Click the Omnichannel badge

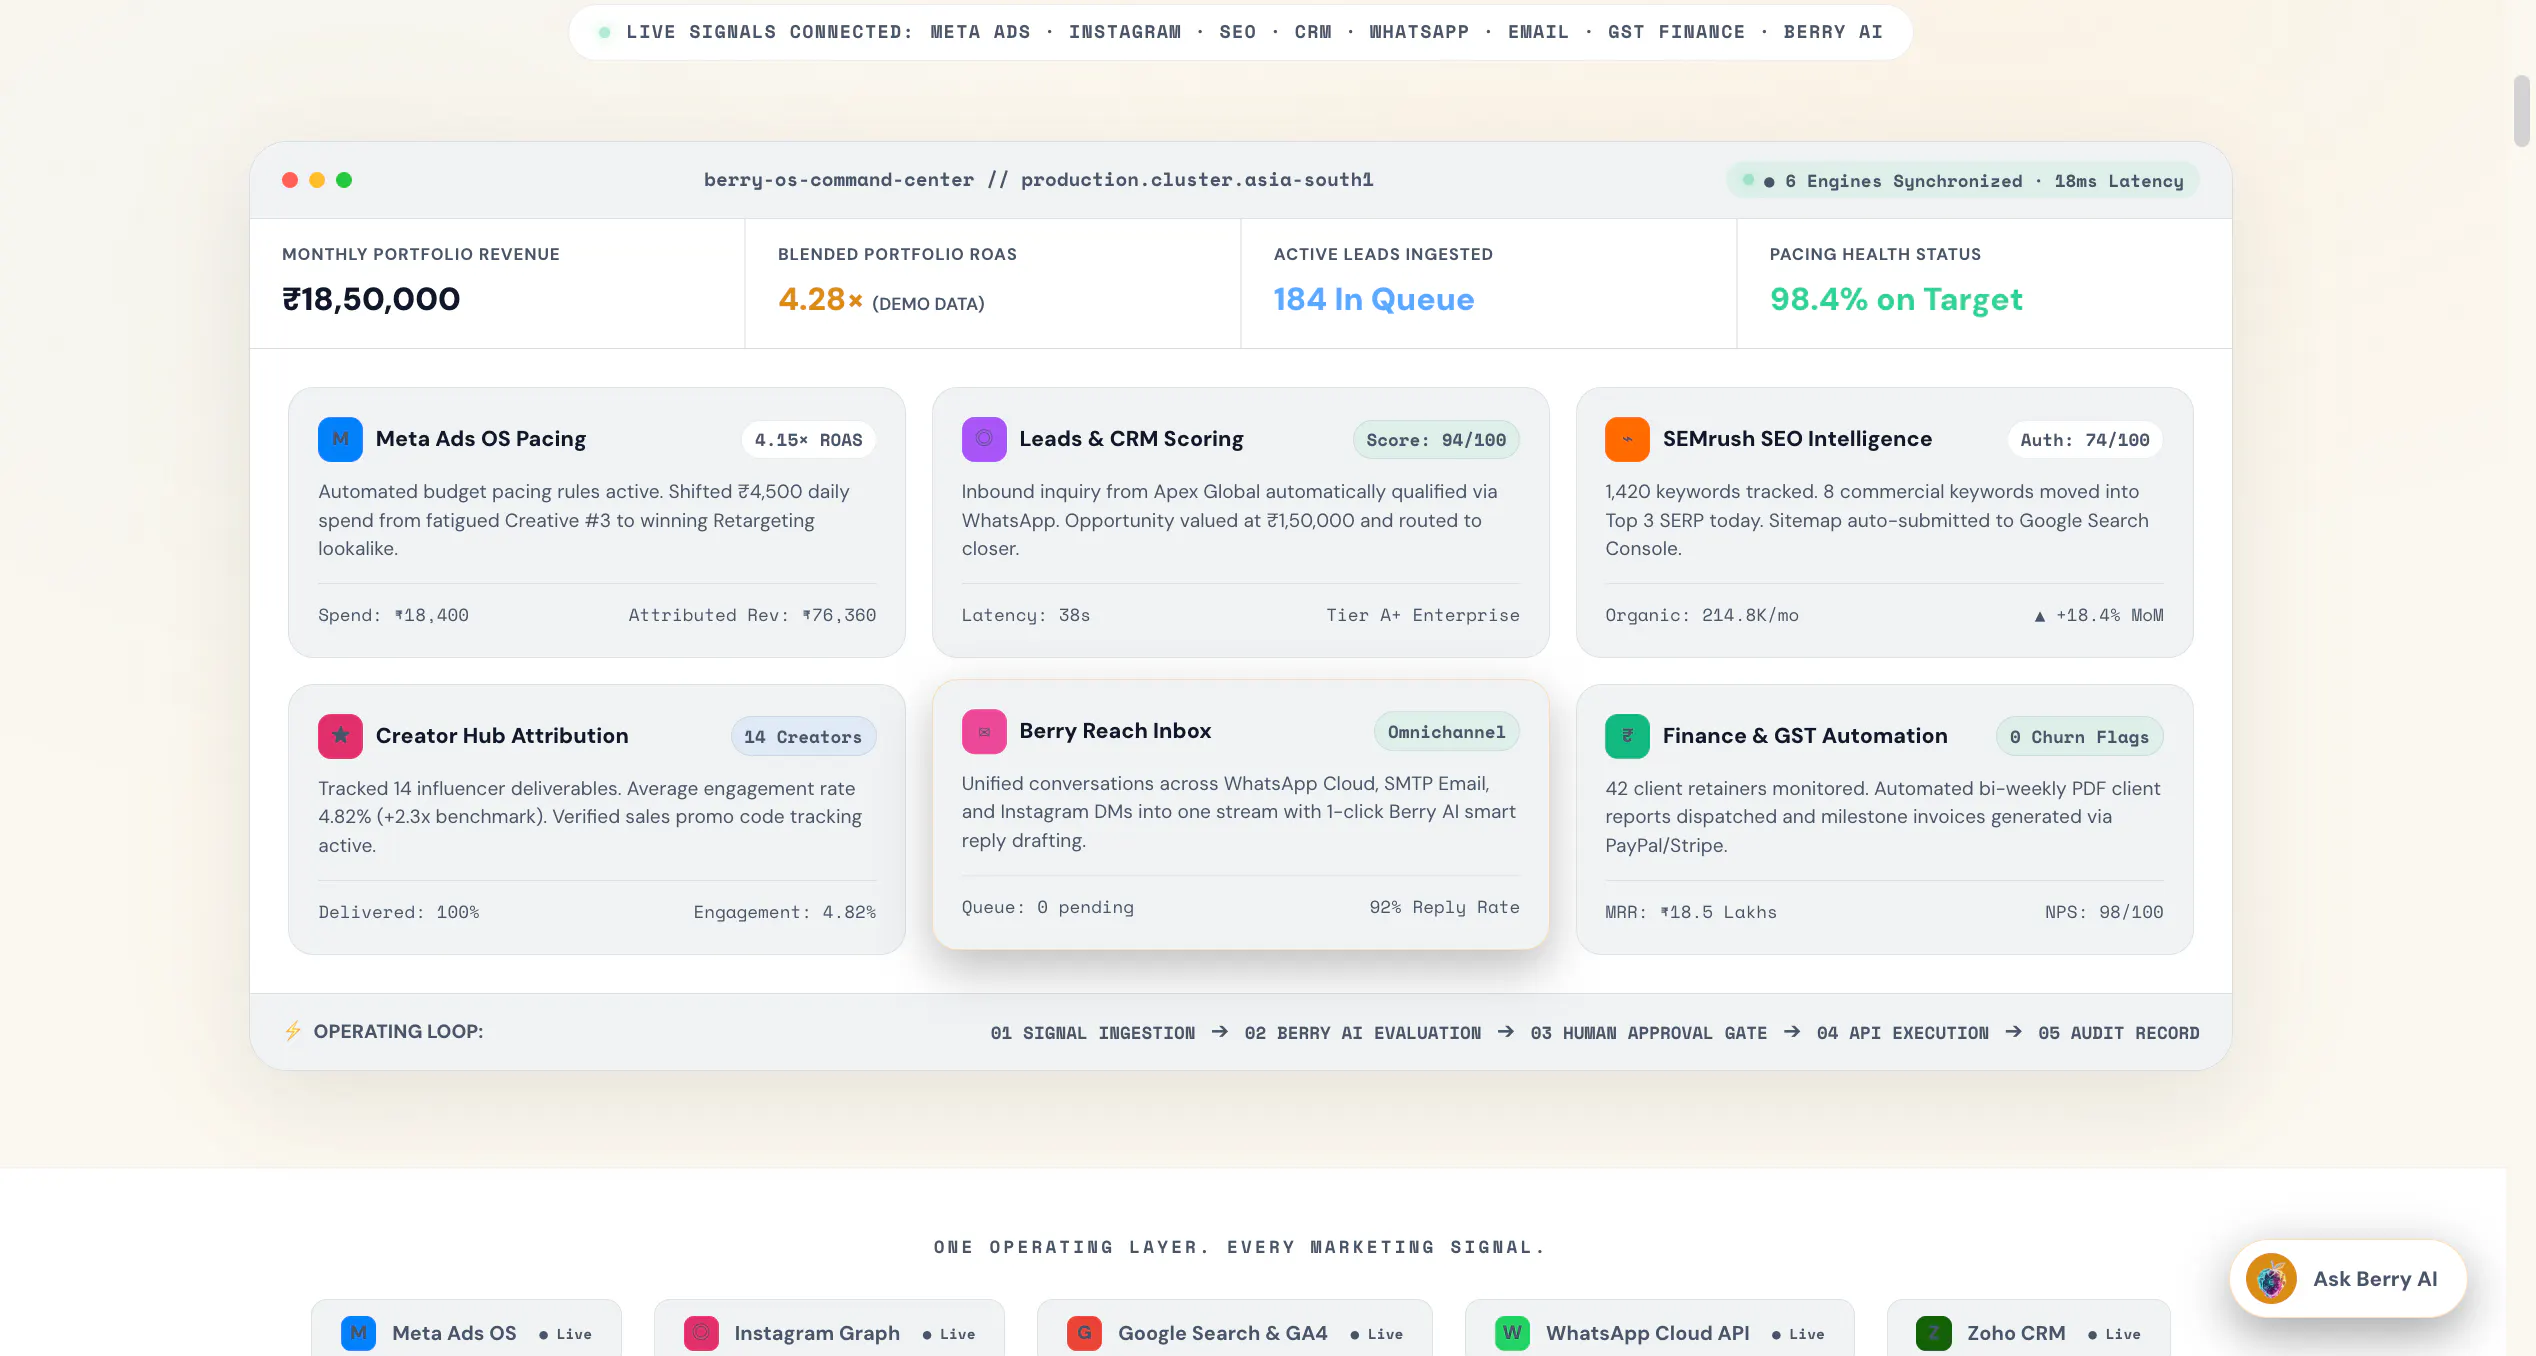(x=1446, y=732)
